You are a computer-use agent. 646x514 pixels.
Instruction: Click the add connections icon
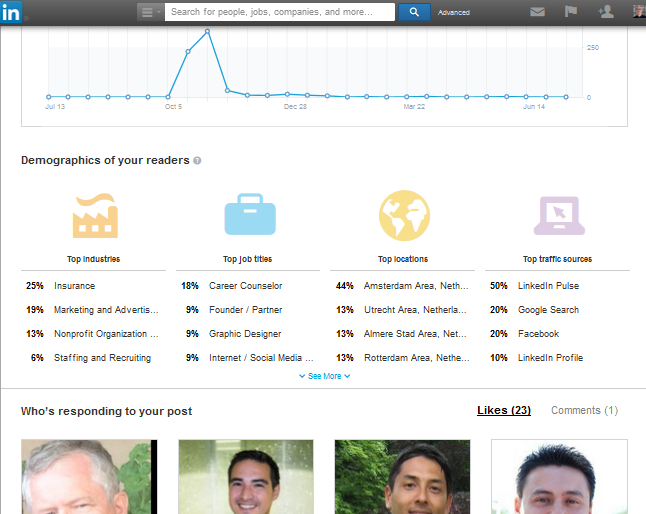(605, 12)
